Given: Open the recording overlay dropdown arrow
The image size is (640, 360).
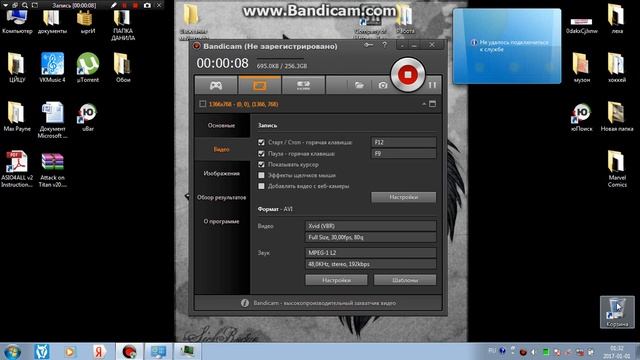Looking at the screenshot, I should pyautogui.click(x=5, y=5).
